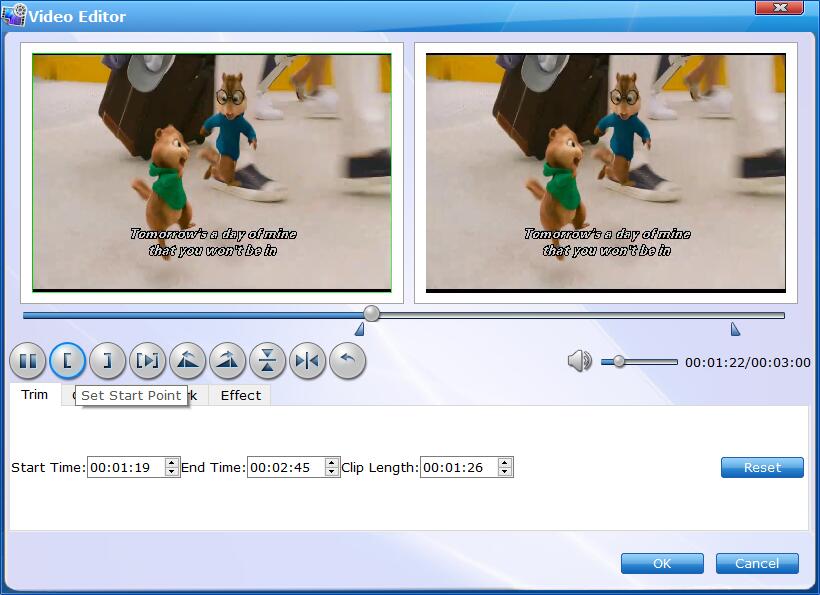The width and height of the screenshot is (820, 595).
Task: Decrease End Time with down arrow
Action: (332, 472)
